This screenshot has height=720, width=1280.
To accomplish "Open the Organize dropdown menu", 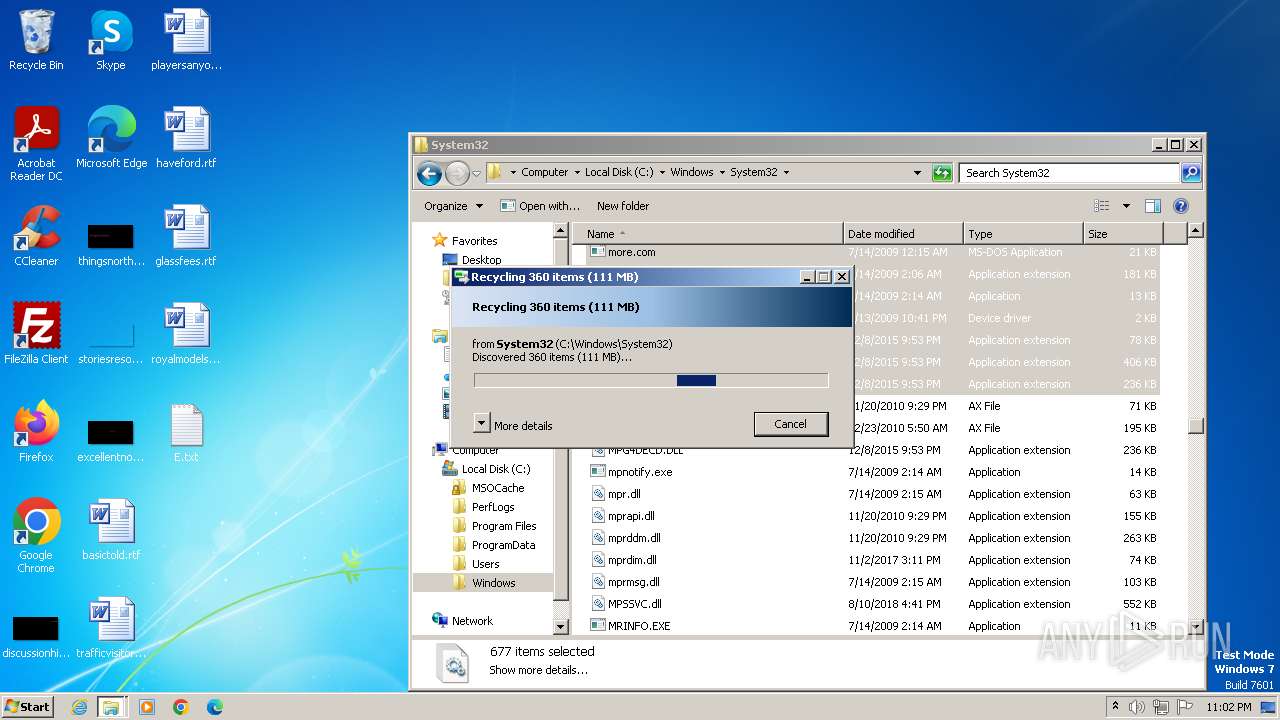I will pos(454,206).
